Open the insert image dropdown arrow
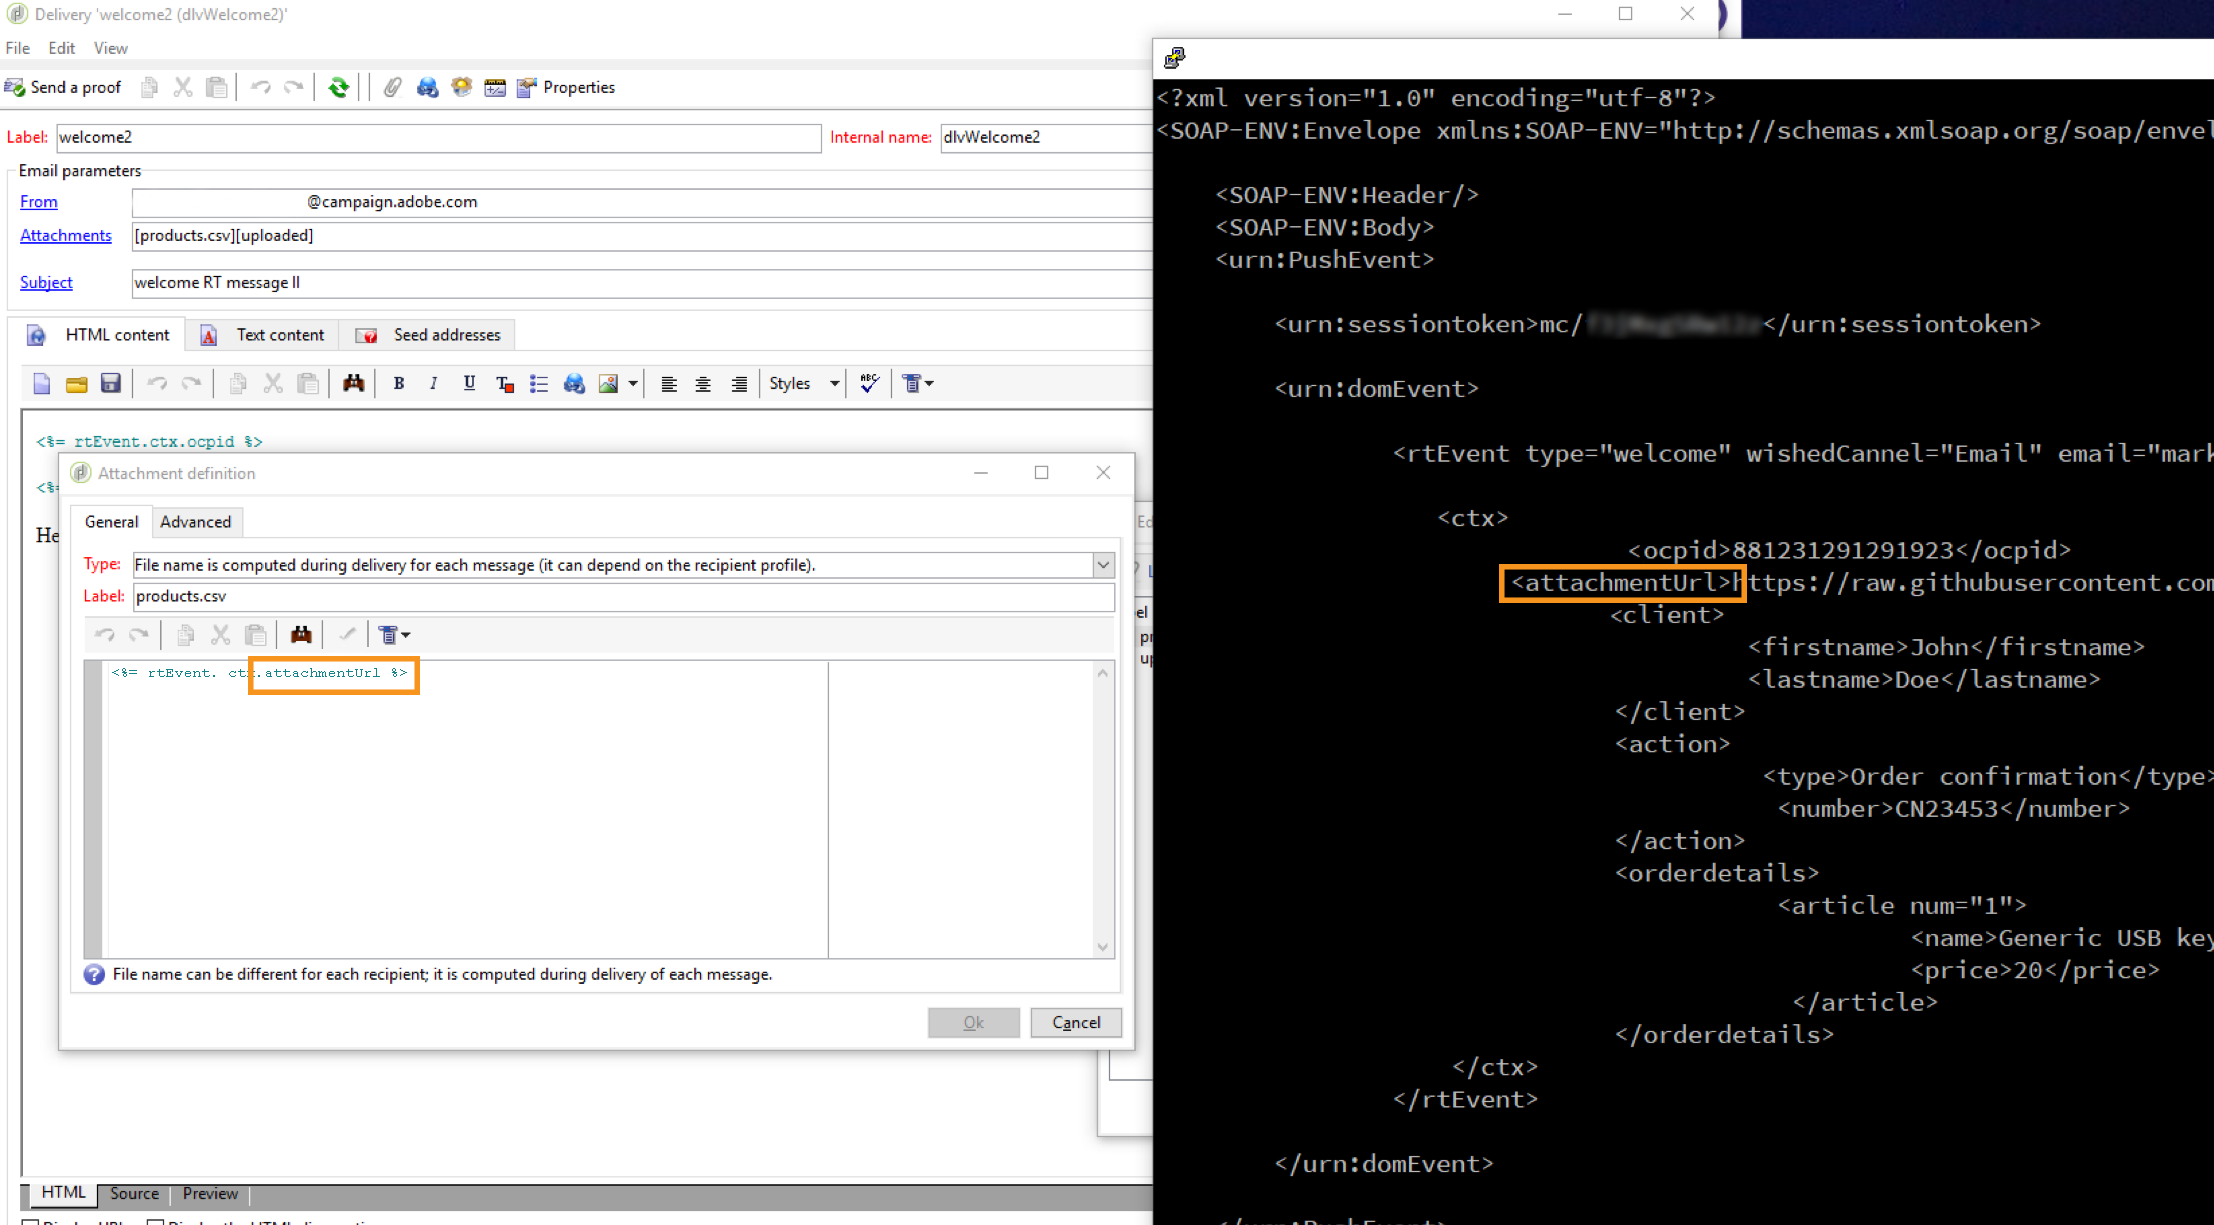 [633, 384]
